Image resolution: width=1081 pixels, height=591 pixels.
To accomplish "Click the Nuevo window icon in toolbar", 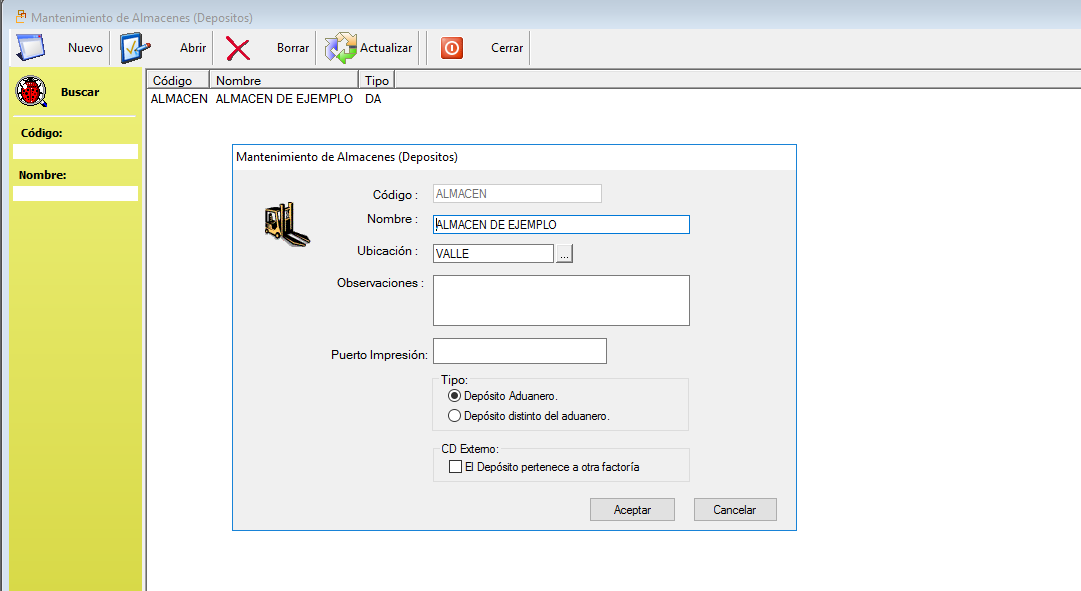I will click(29, 48).
